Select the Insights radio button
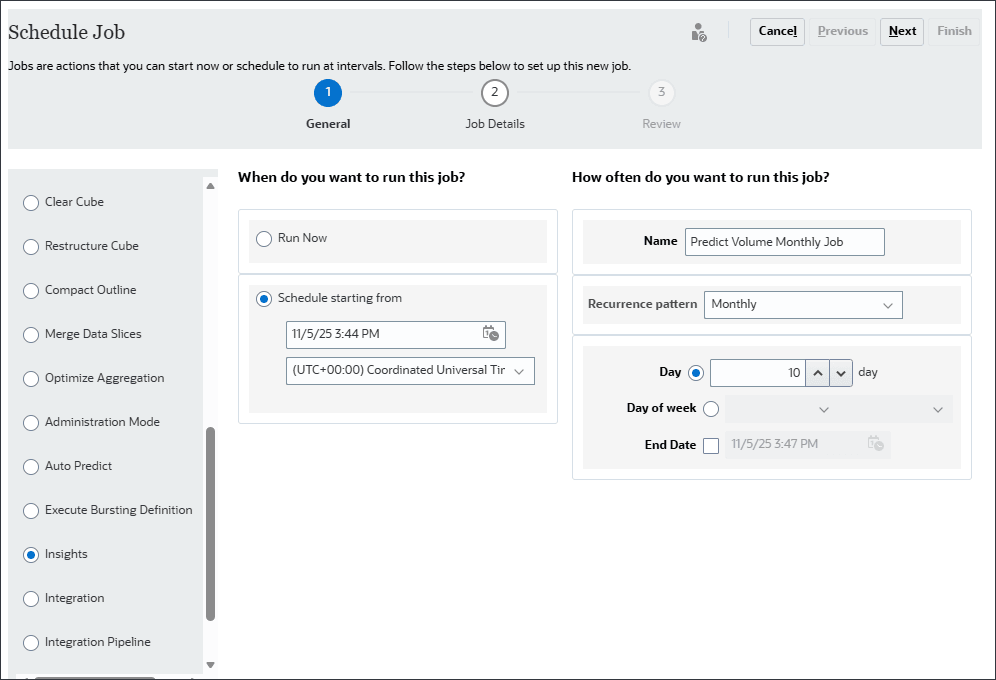The height and width of the screenshot is (680, 996). (30, 555)
